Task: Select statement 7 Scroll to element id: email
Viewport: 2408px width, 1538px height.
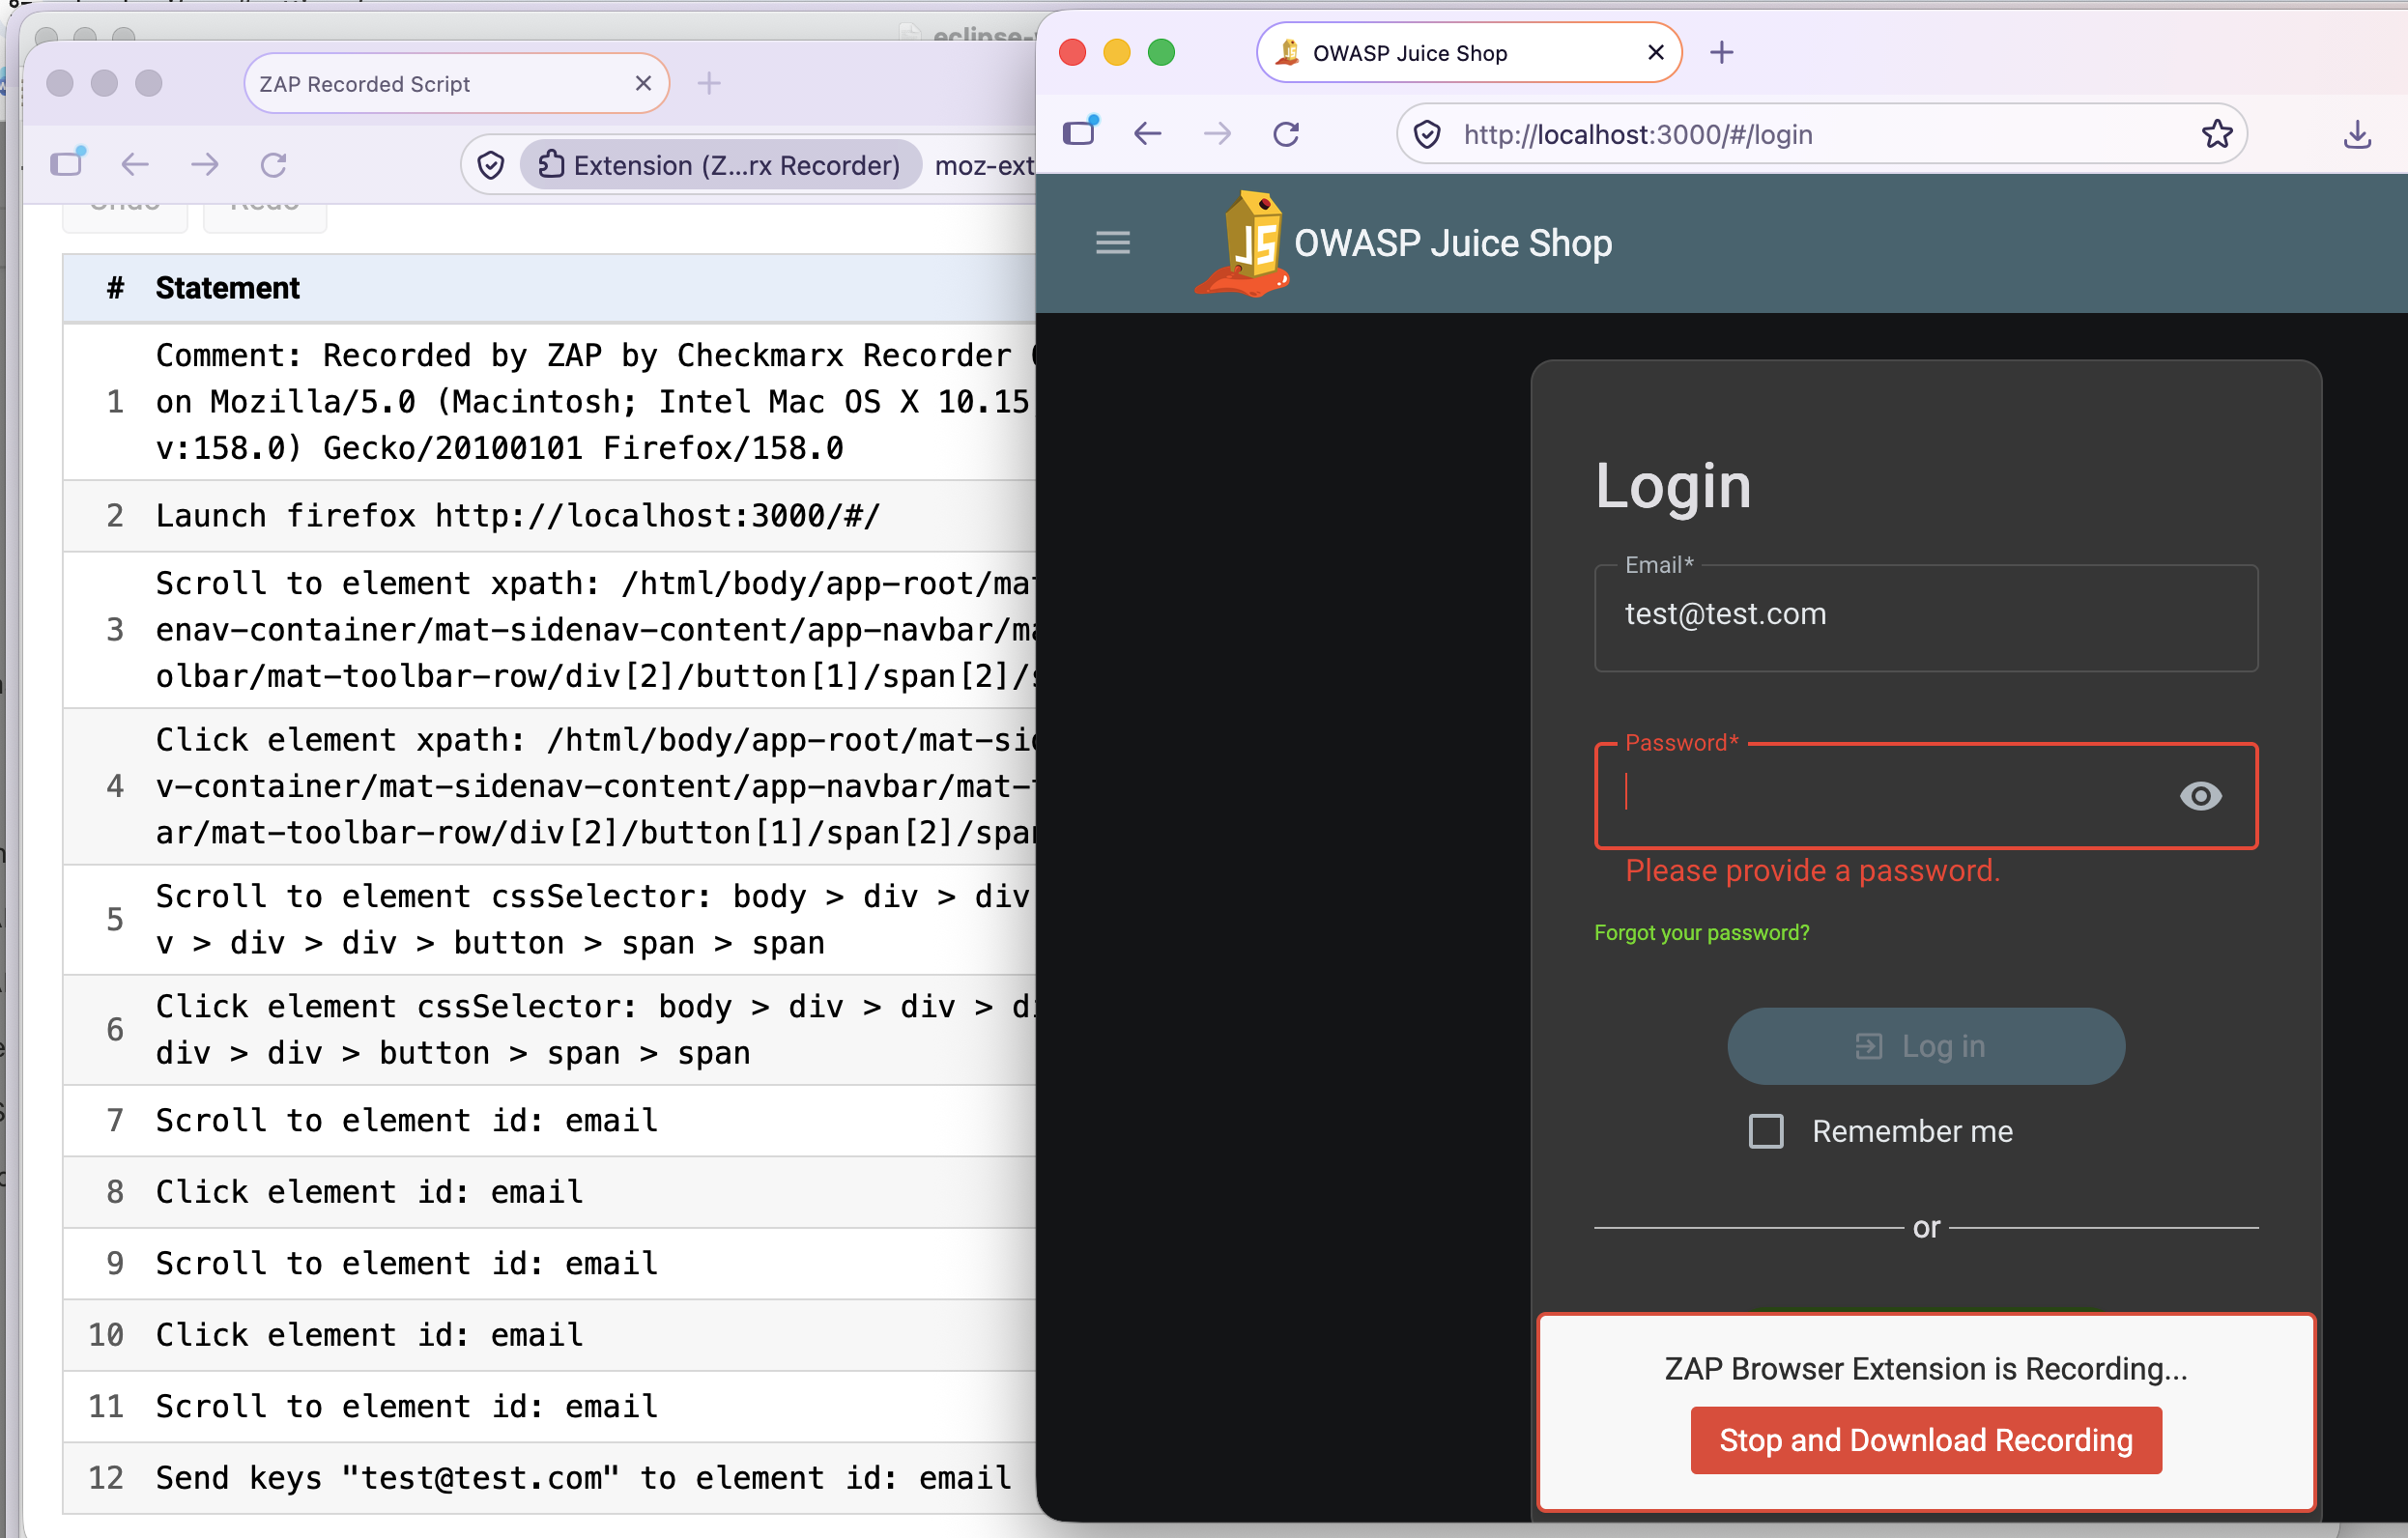Action: pos(549,1121)
